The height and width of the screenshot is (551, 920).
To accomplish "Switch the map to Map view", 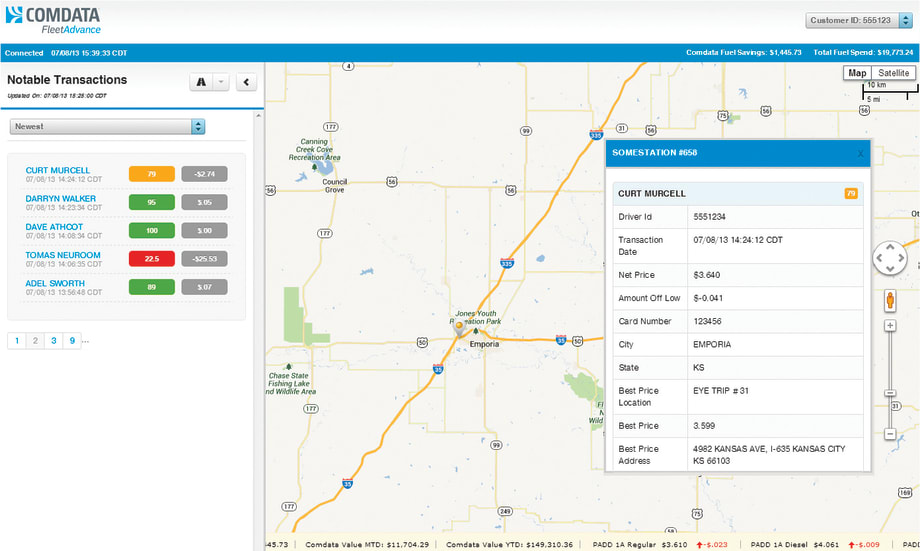I will point(857,73).
